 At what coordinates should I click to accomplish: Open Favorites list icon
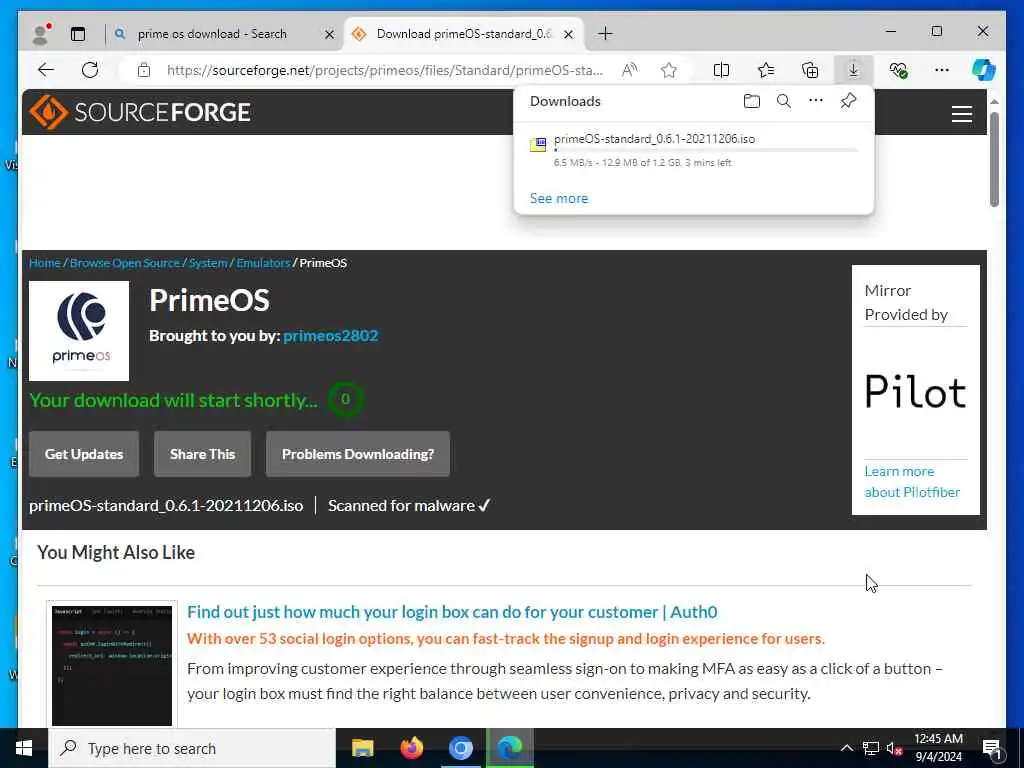(x=765, y=70)
